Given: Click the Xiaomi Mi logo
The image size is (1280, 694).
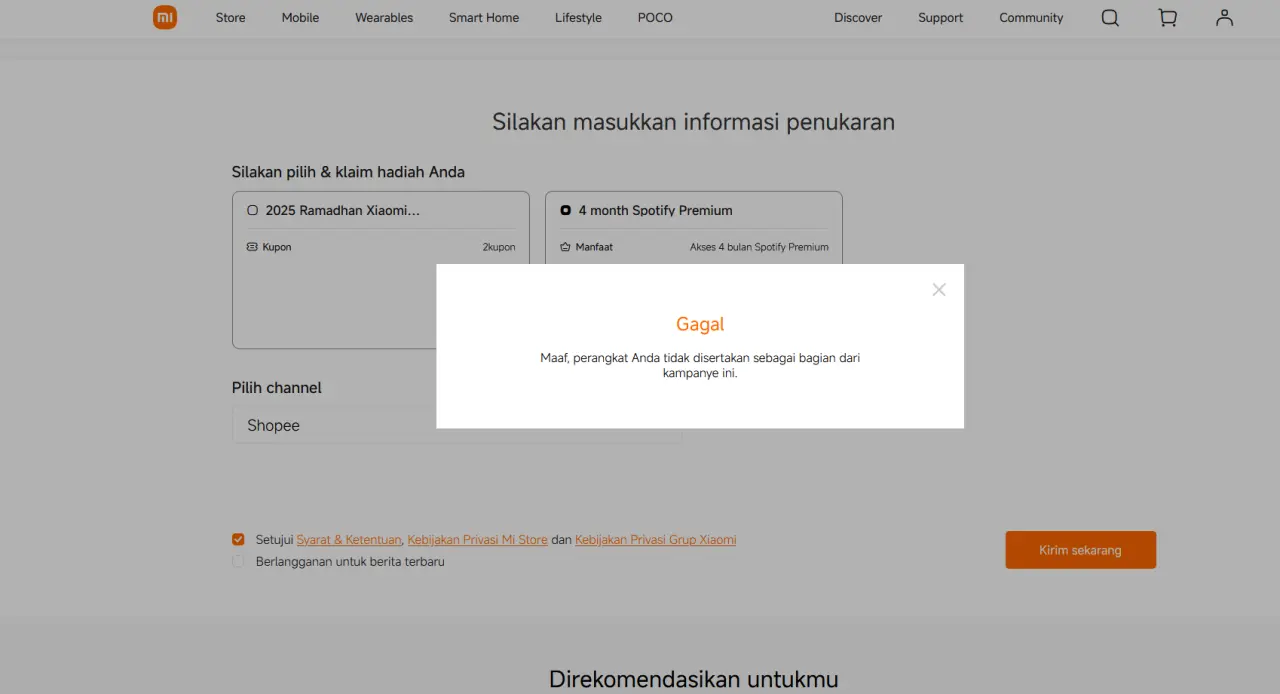Looking at the screenshot, I should point(165,17).
